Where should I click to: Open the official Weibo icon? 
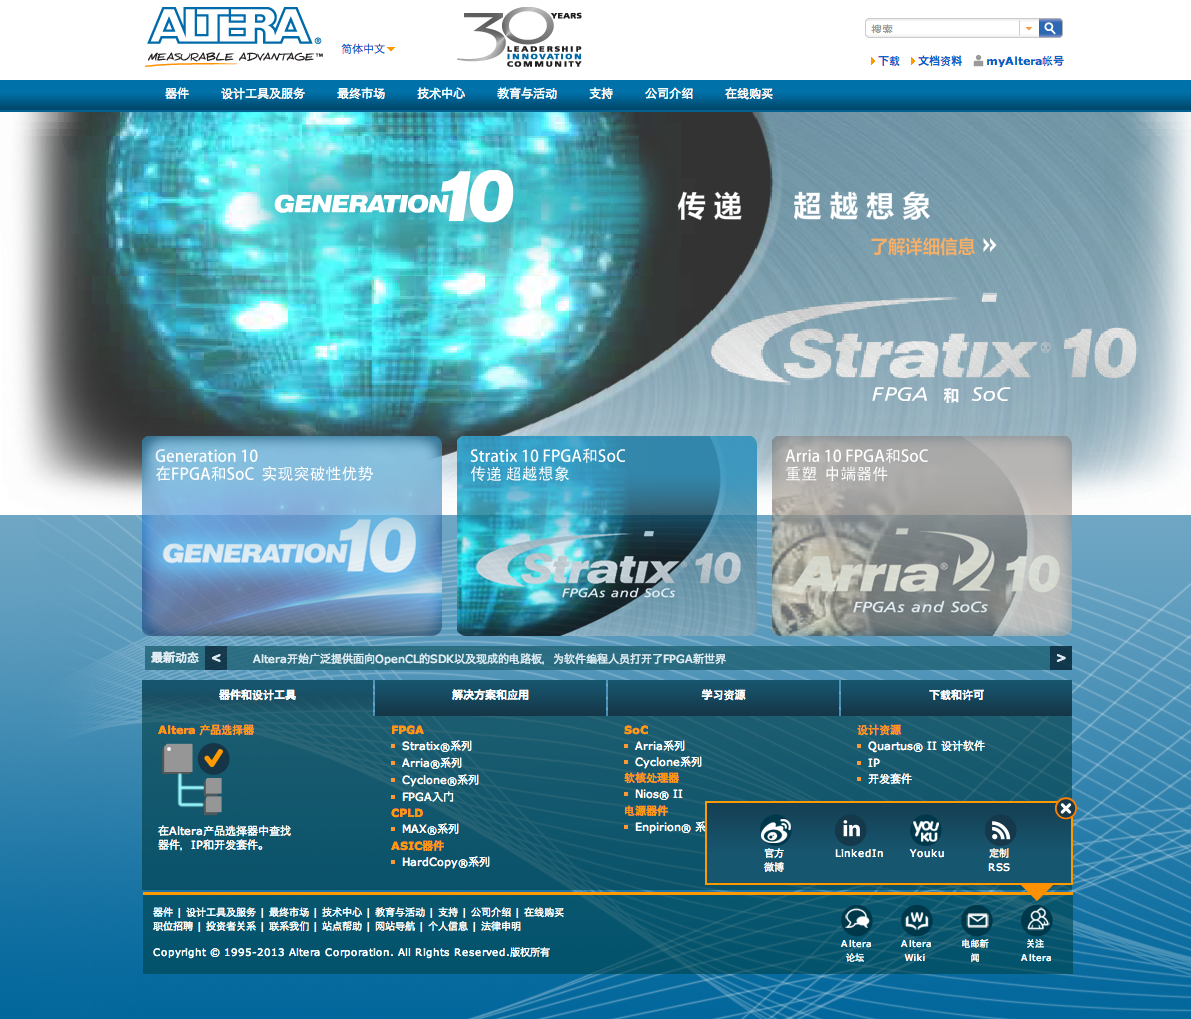click(x=775, y=831)
